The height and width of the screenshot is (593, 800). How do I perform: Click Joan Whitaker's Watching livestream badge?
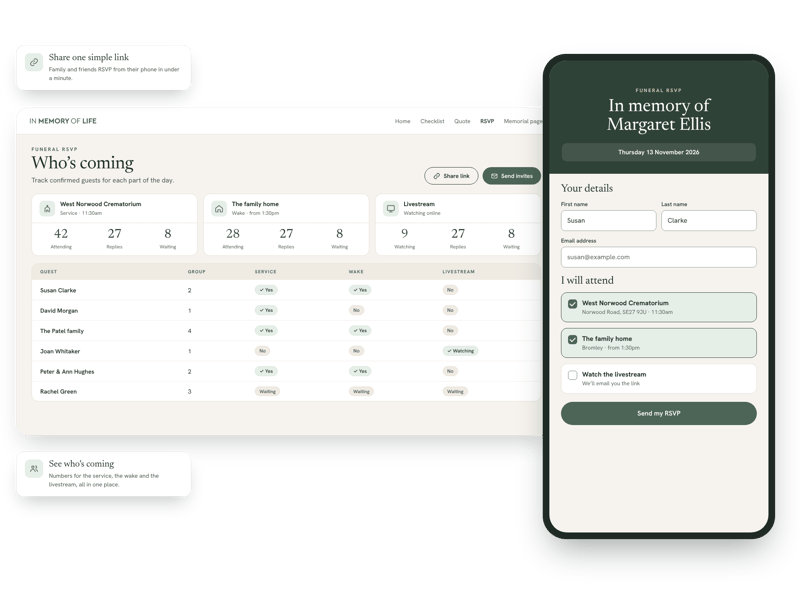tap(460, 351)
